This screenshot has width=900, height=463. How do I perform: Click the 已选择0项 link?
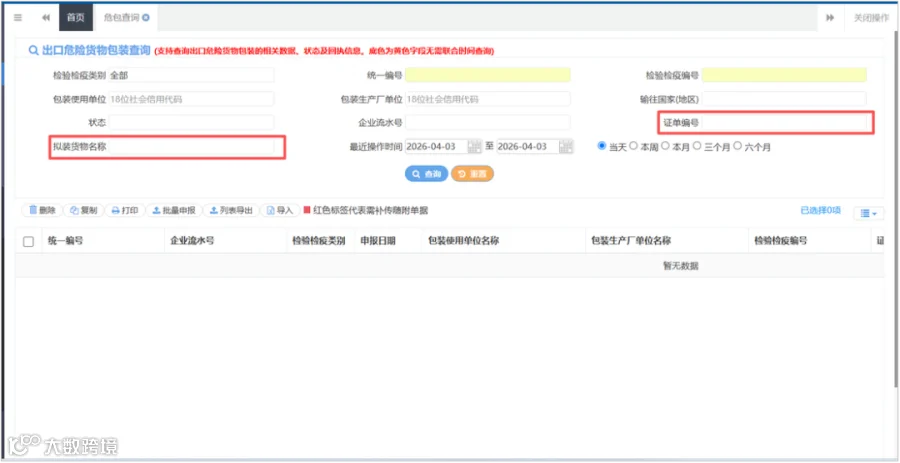[x=821, y=211]
